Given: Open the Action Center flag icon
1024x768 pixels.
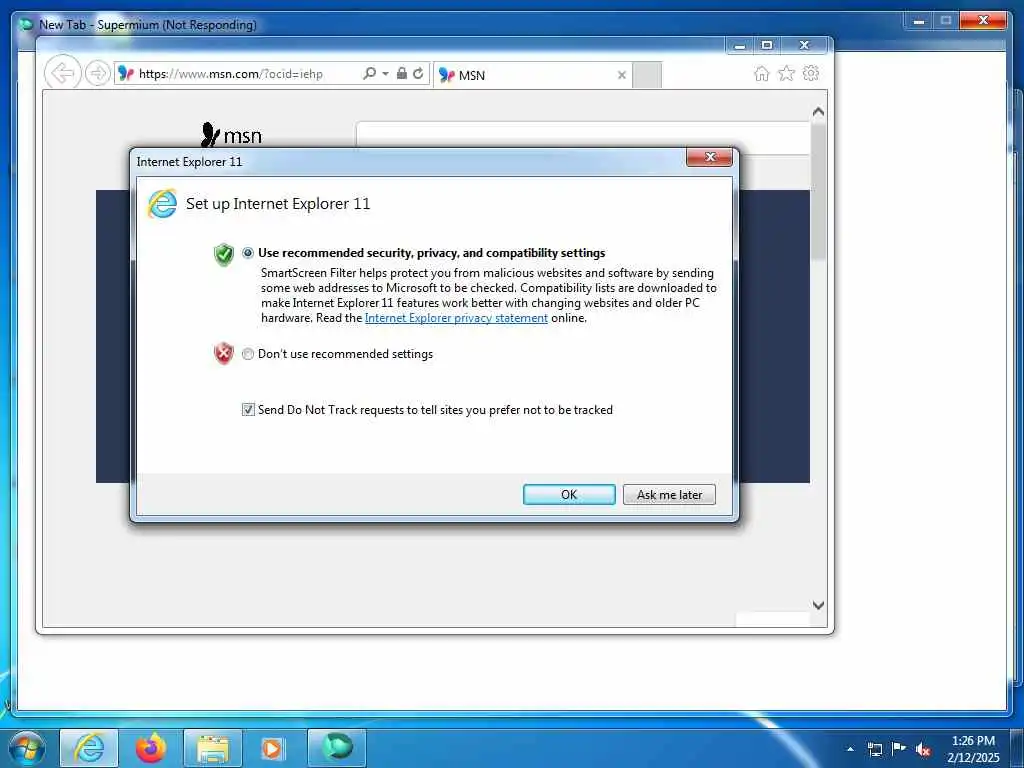Looking at the screenshot, I should coord(899,749).
